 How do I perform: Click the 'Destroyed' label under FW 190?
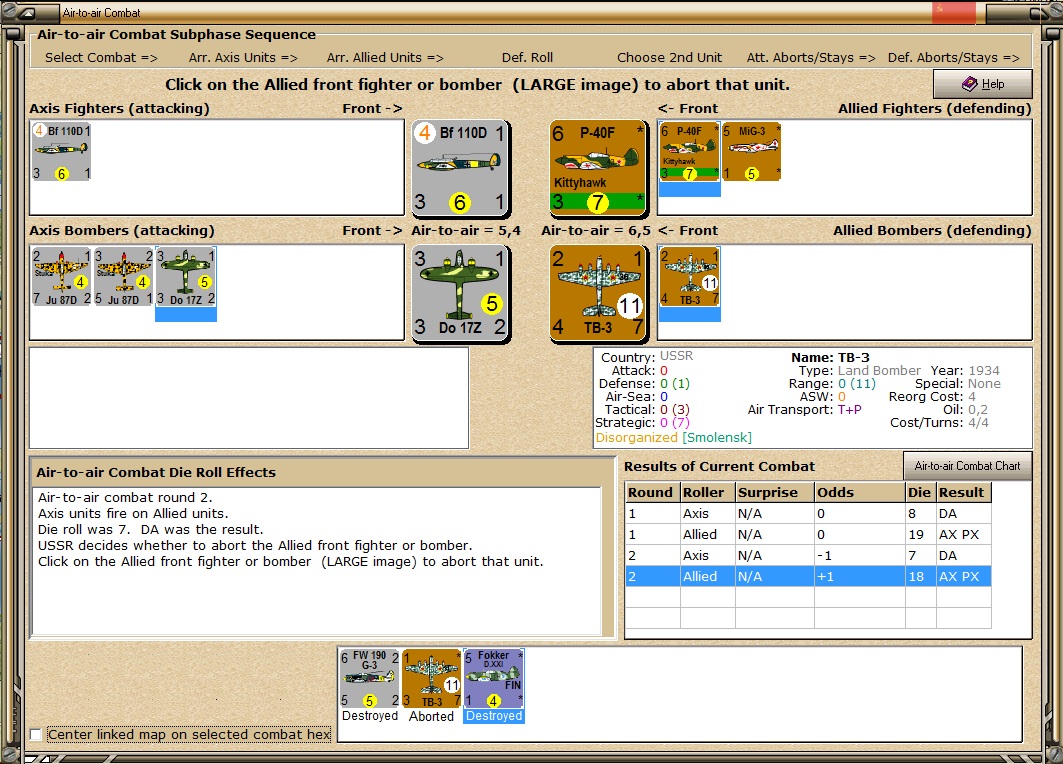[370, 716]
